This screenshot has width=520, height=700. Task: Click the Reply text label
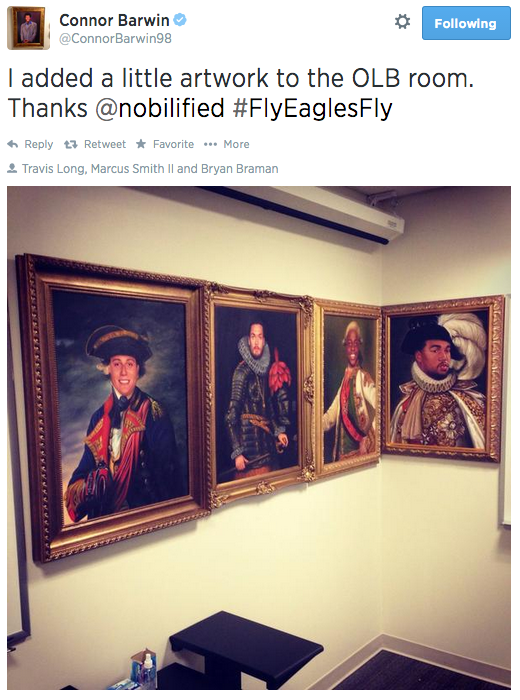click(x=39, y=144)
